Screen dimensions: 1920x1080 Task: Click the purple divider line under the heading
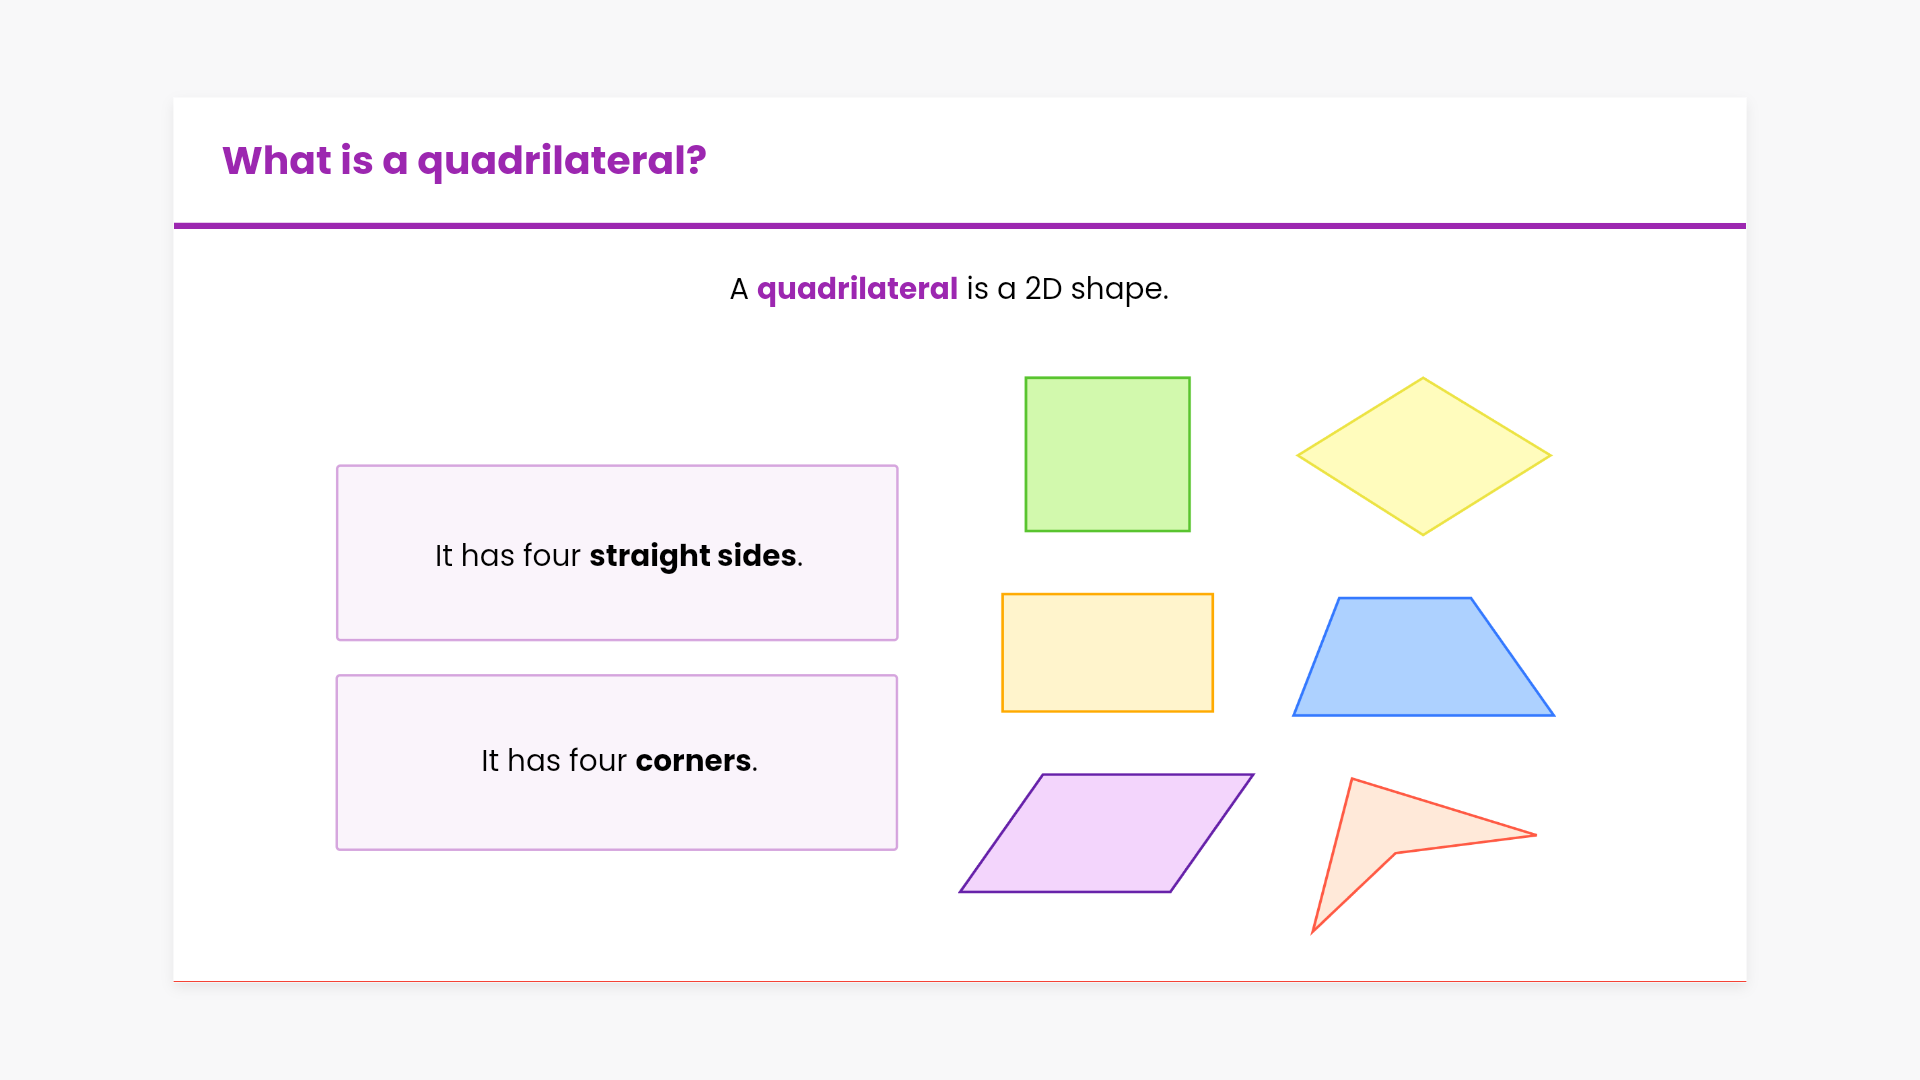click(960, 226)
